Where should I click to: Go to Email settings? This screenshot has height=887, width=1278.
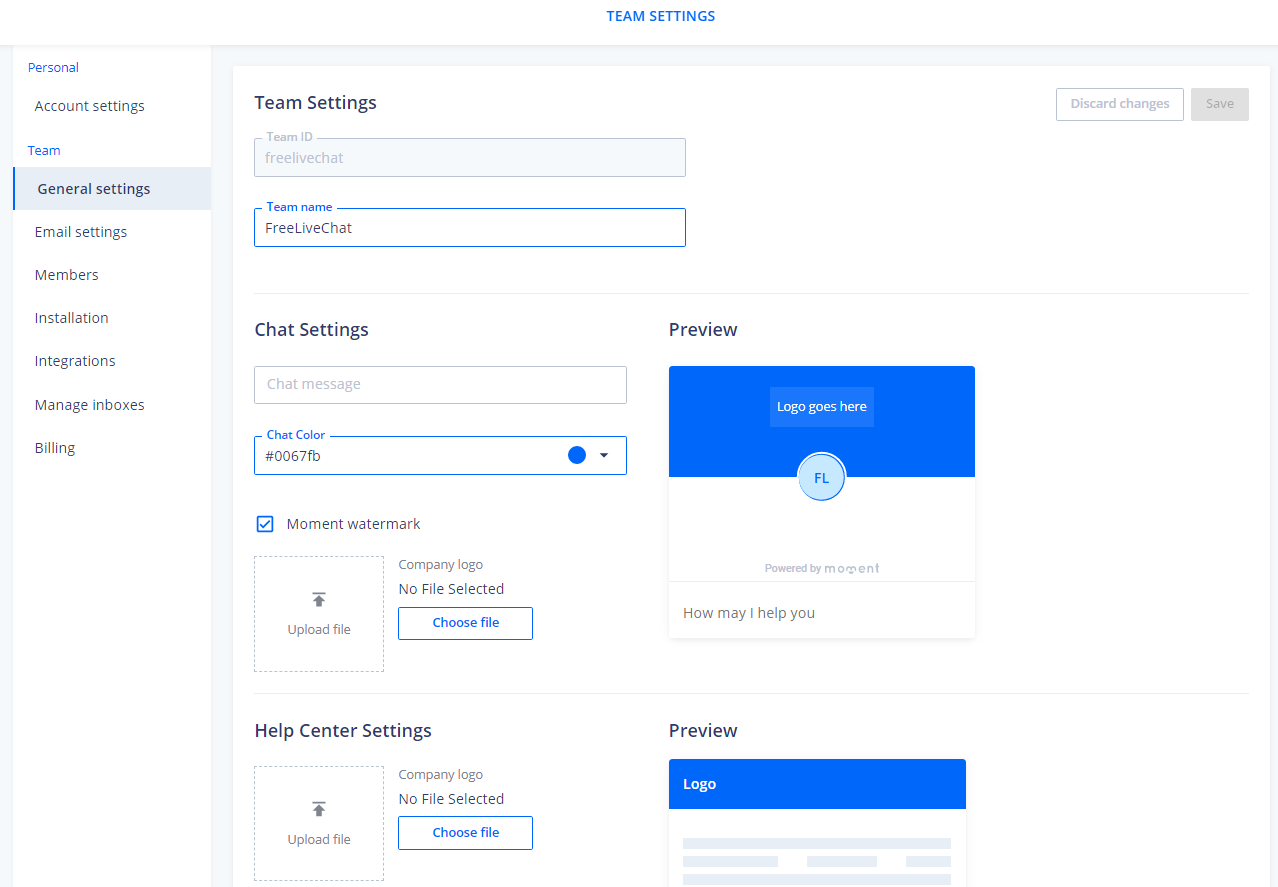[81, 232]
